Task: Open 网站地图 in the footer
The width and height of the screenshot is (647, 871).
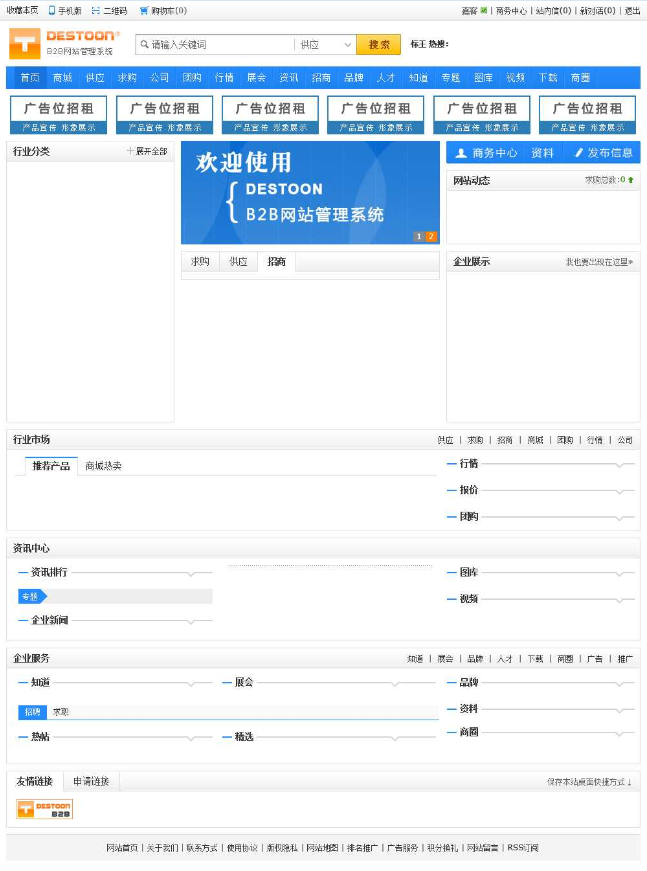Action: tap(322, 848)
